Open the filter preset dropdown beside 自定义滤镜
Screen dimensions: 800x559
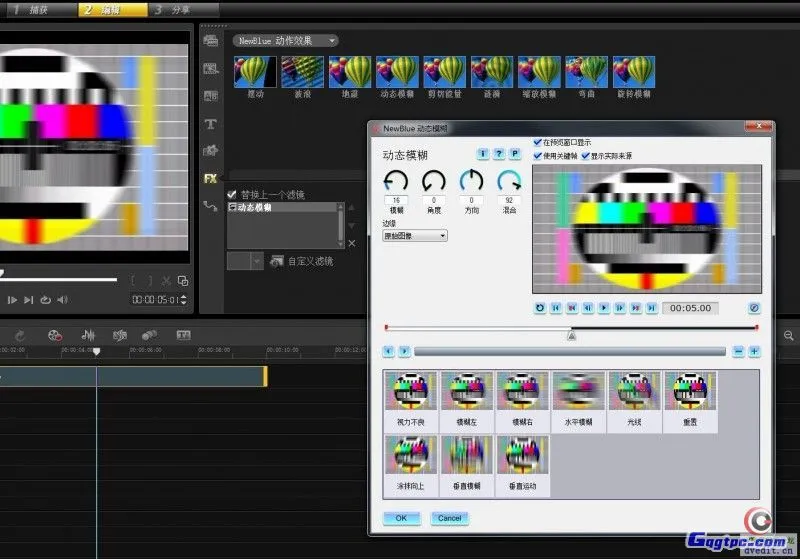pyautogui.click(x=257, y=261)
